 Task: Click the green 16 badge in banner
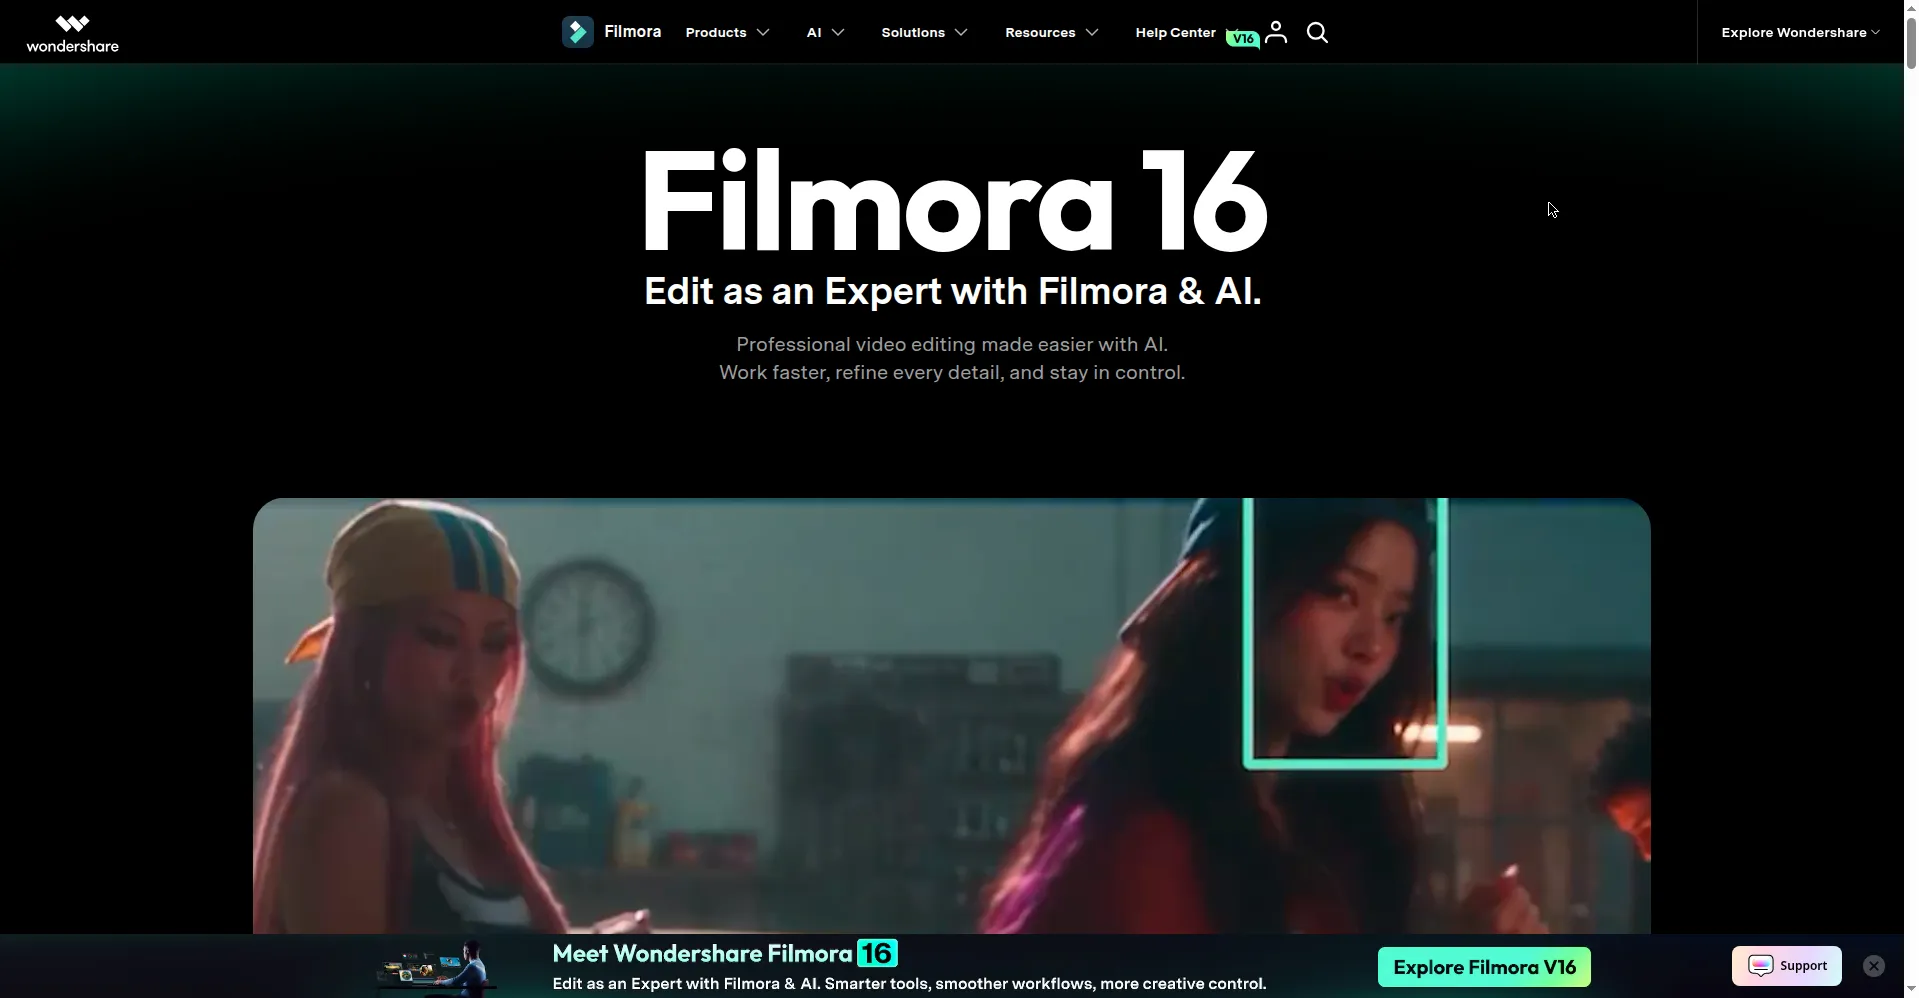click(x=877, y=953)
